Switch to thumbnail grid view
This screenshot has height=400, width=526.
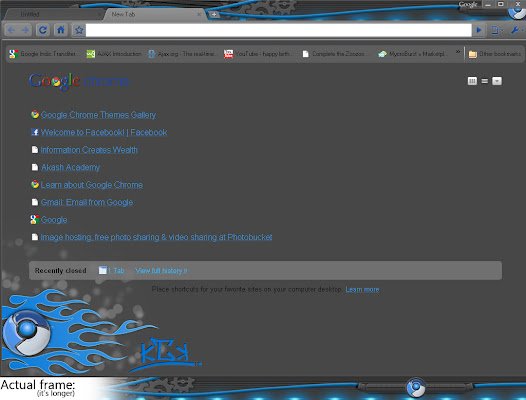(x=472, y=81)
